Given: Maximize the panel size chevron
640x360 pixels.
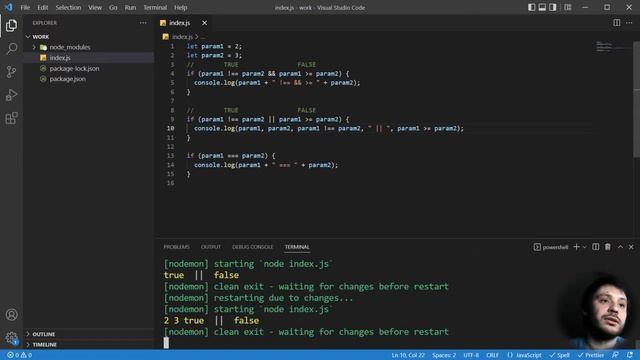Looking at the screenshot, I should [620, 247].
